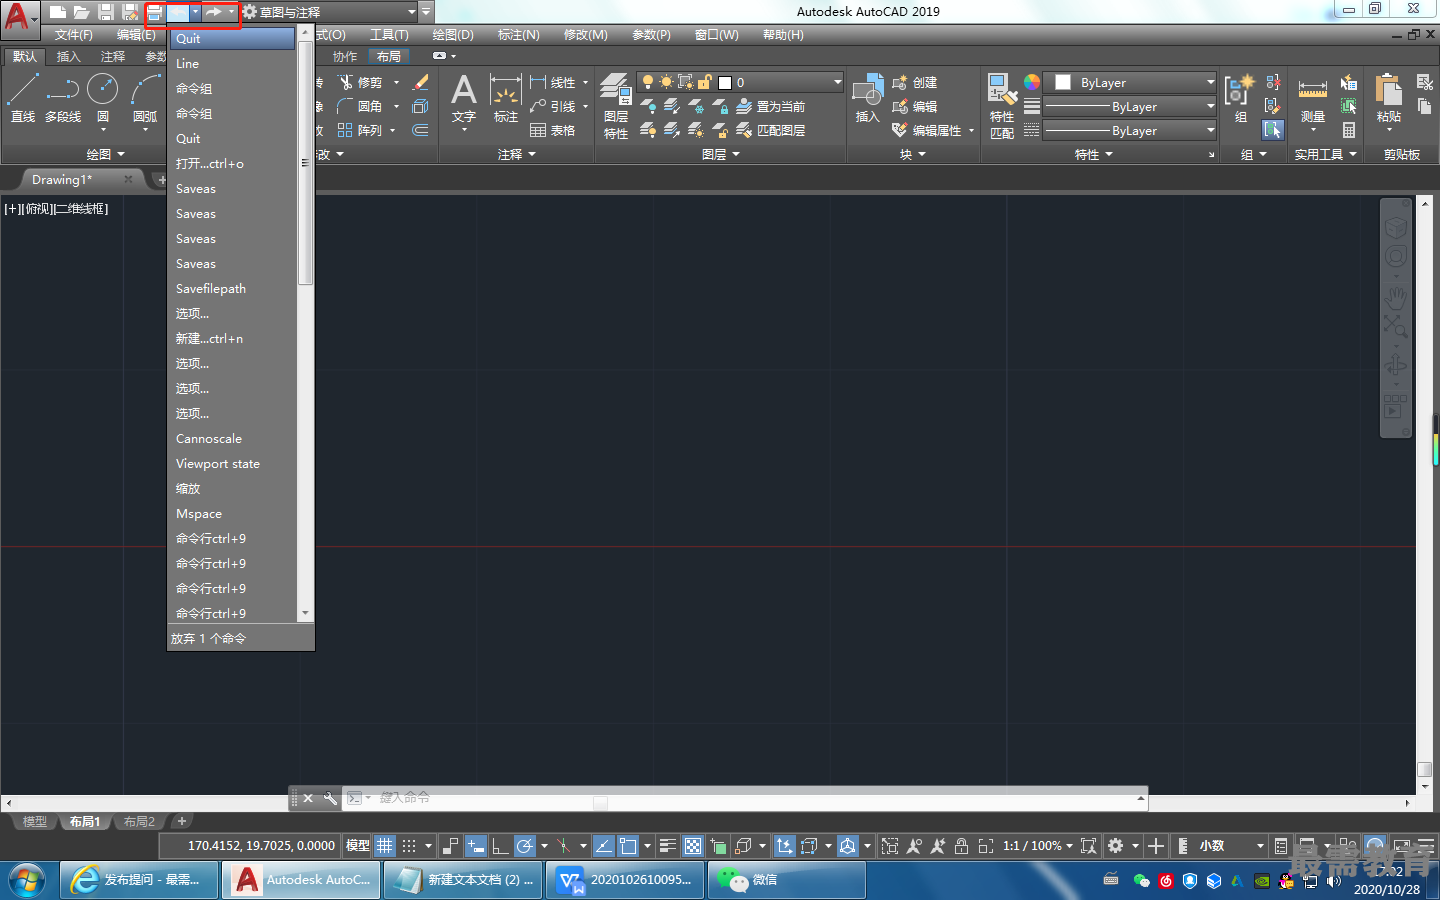
Task: Expand the 图层 (Layers) panel
Action: pos(721,154)
